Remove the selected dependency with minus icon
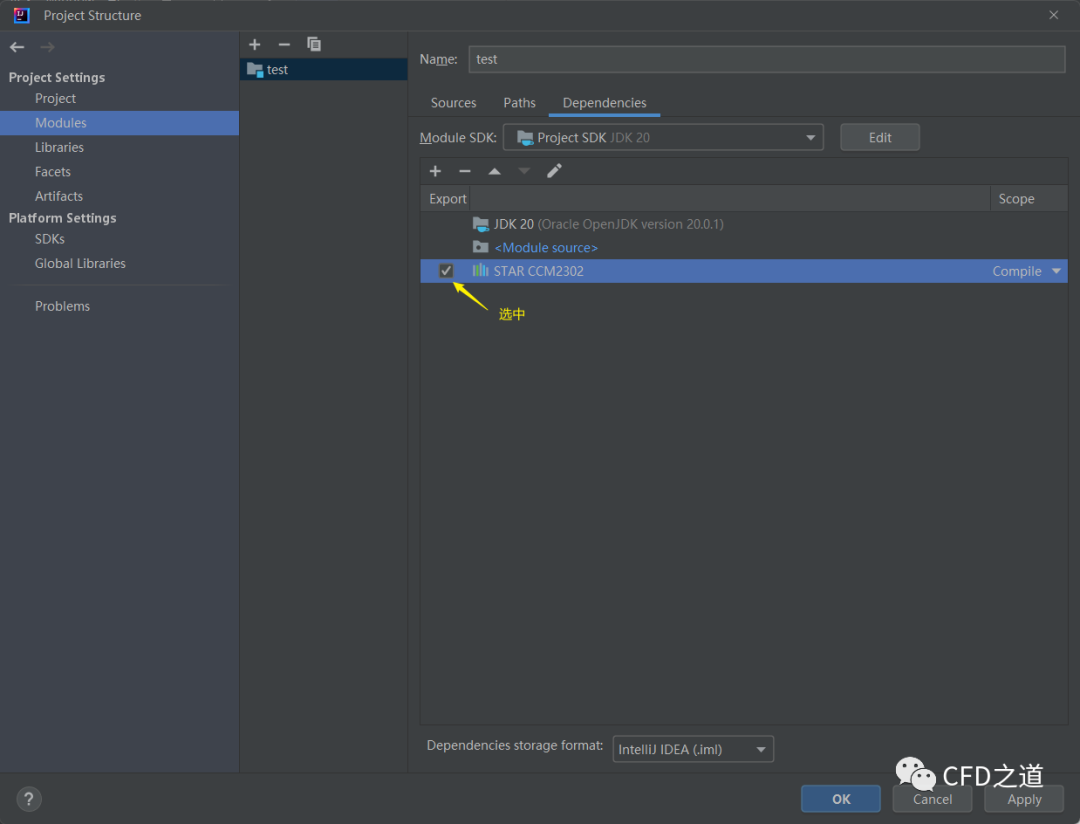The height and width of the screenshot is (824, 1080). 464,171
